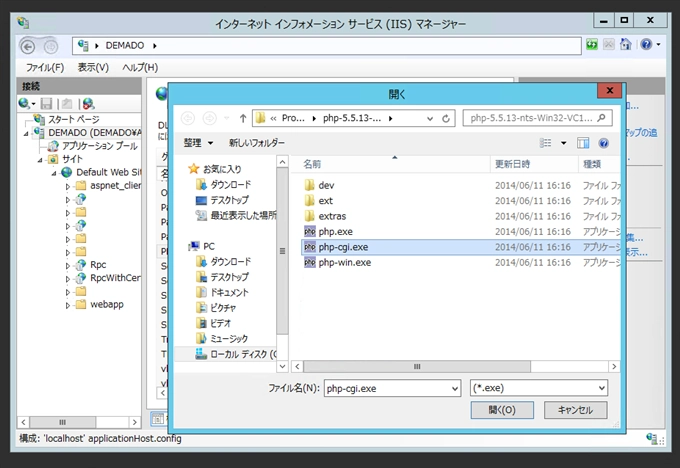Open ファイル(F) menu in IIS Manager

point(45,68)
